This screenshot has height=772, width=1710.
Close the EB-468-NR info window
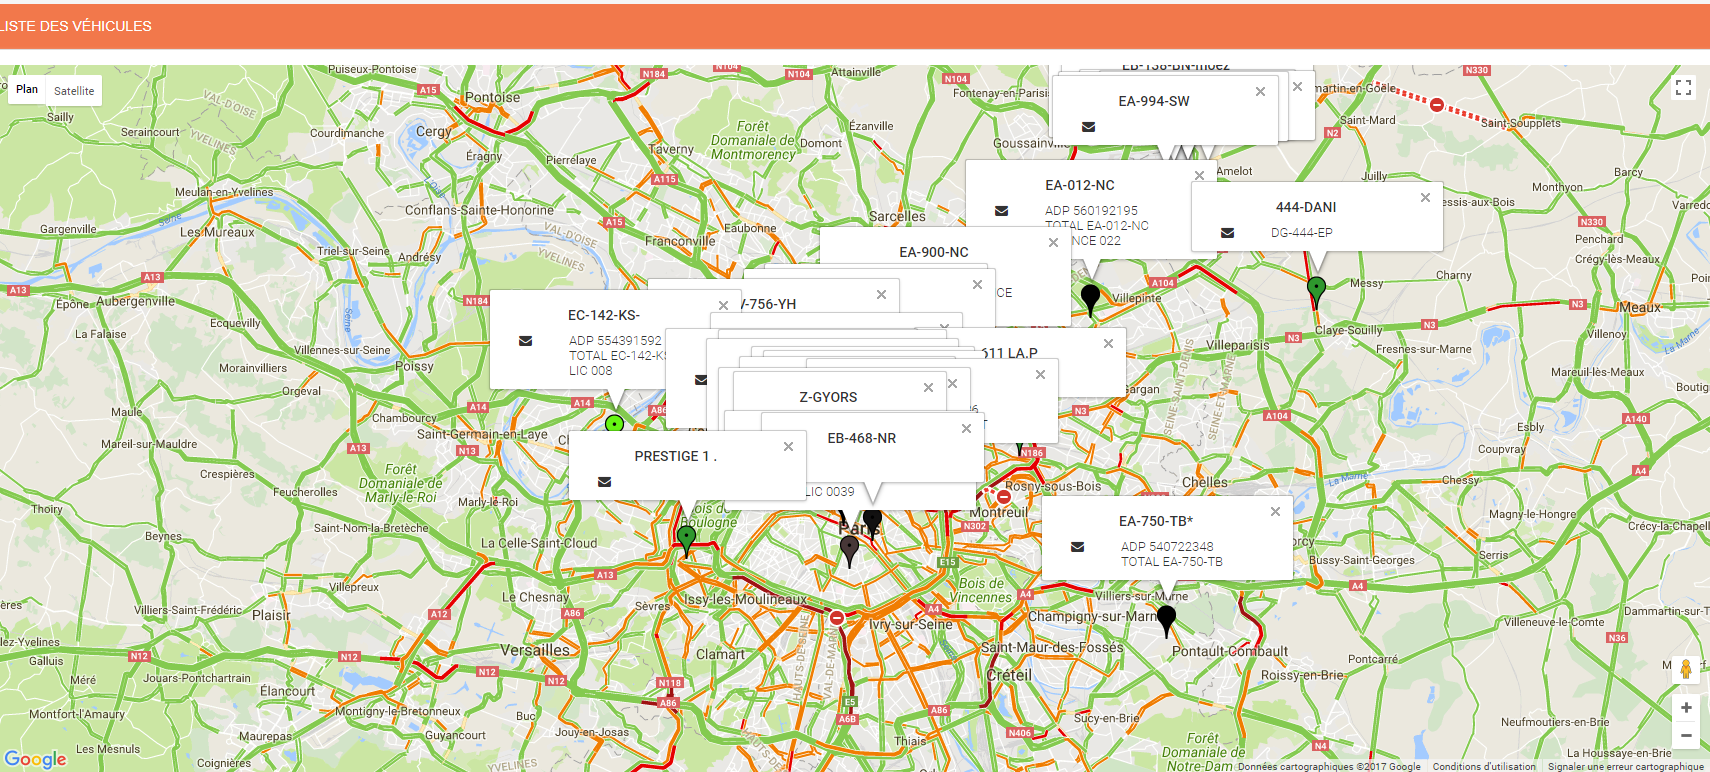click(966, 428)
